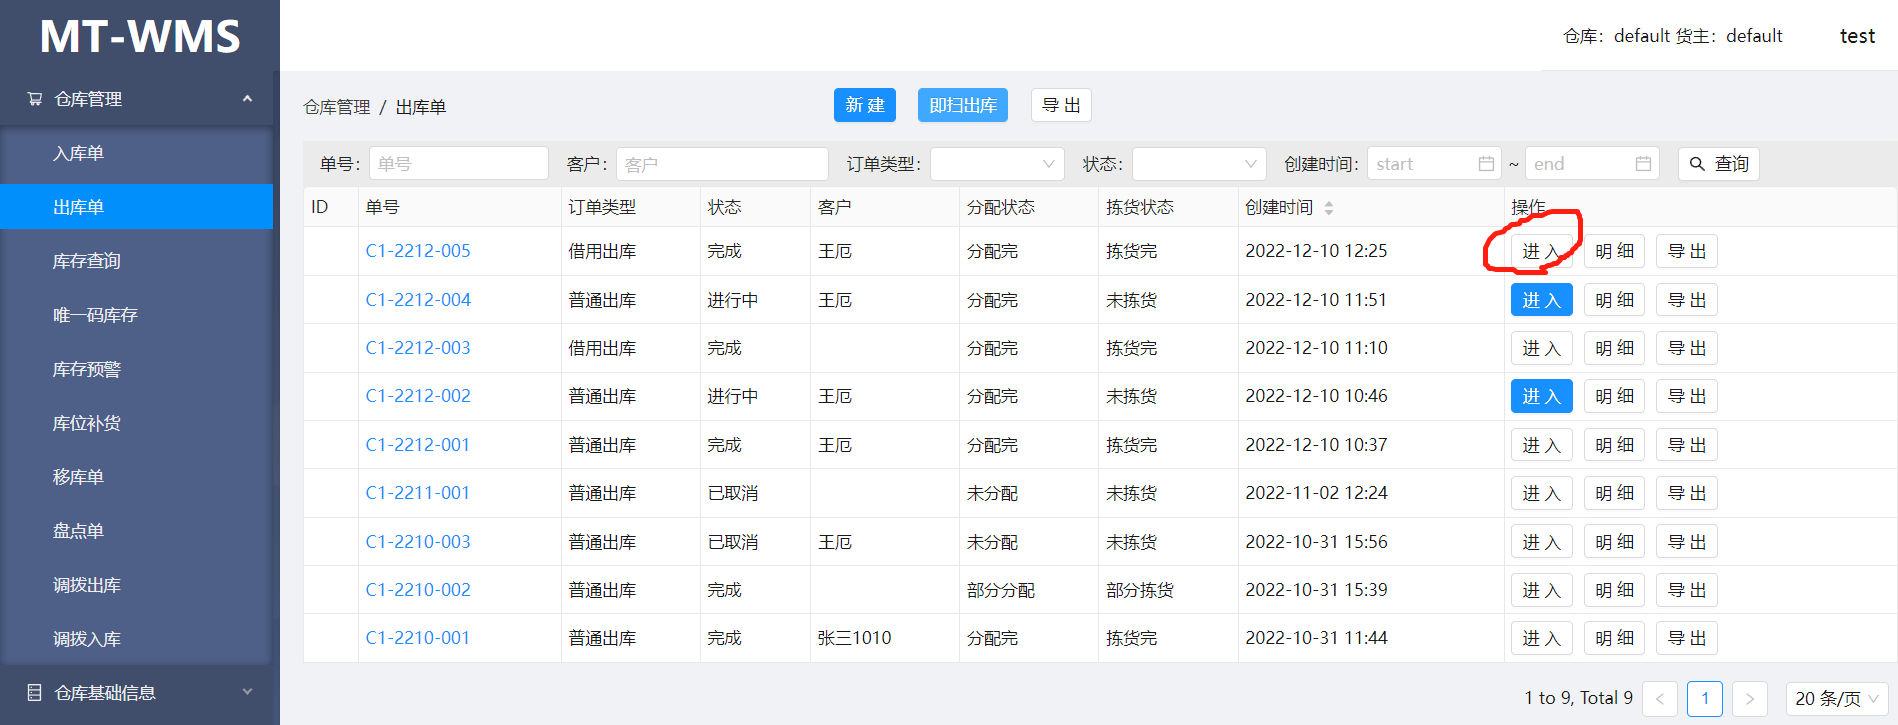Click the MT-WMS logo title

[x=140, y=36]
